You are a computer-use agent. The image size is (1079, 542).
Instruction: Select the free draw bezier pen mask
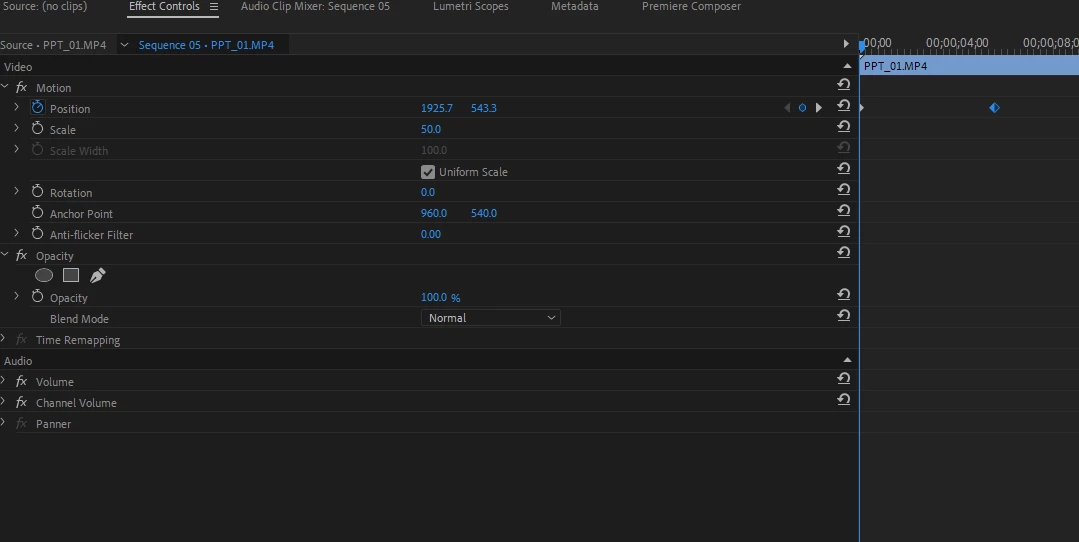pos(98,276)
